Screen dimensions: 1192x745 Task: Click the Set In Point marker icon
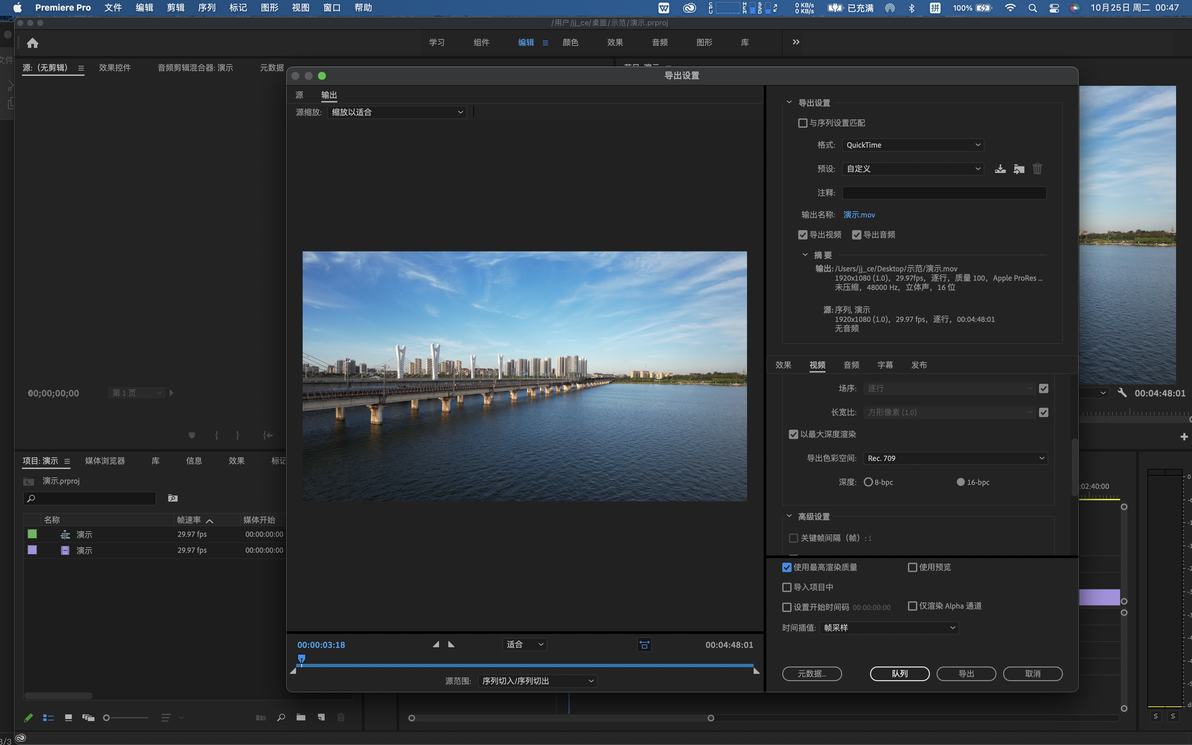point(436,645)
